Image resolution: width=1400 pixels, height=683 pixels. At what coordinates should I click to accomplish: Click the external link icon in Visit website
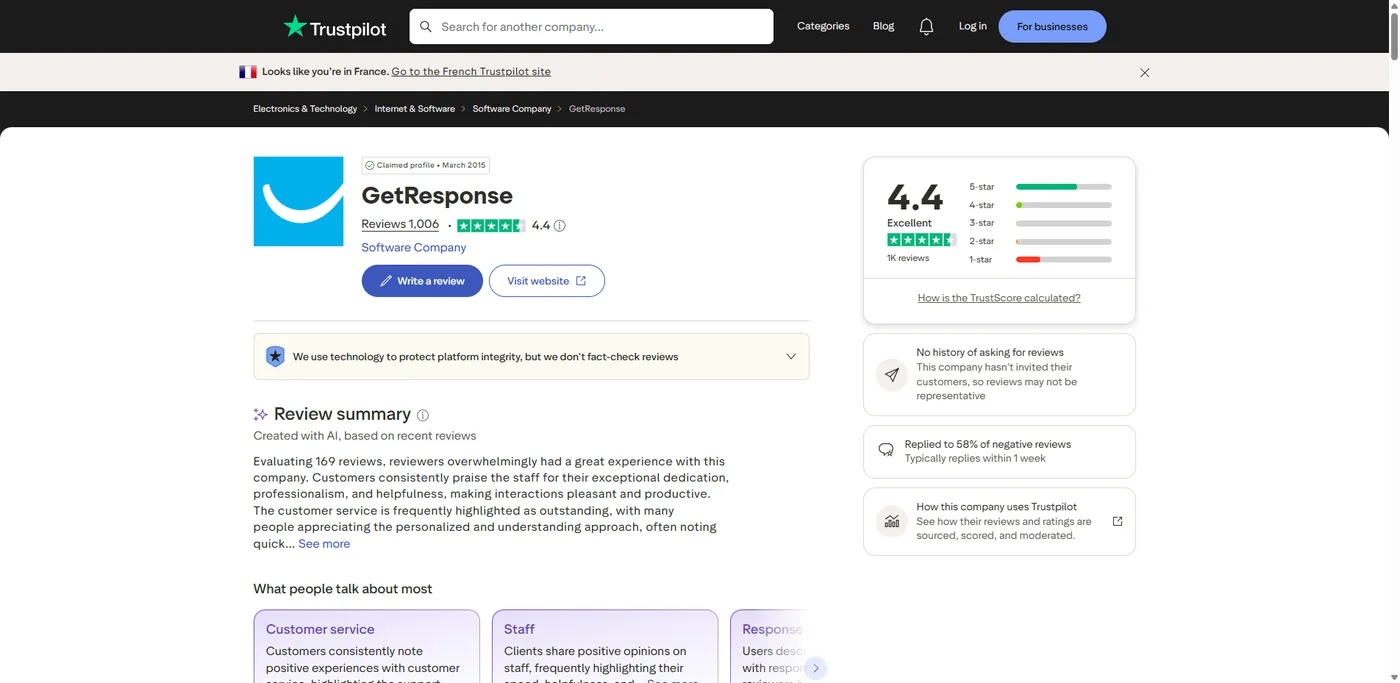[581, 281]
